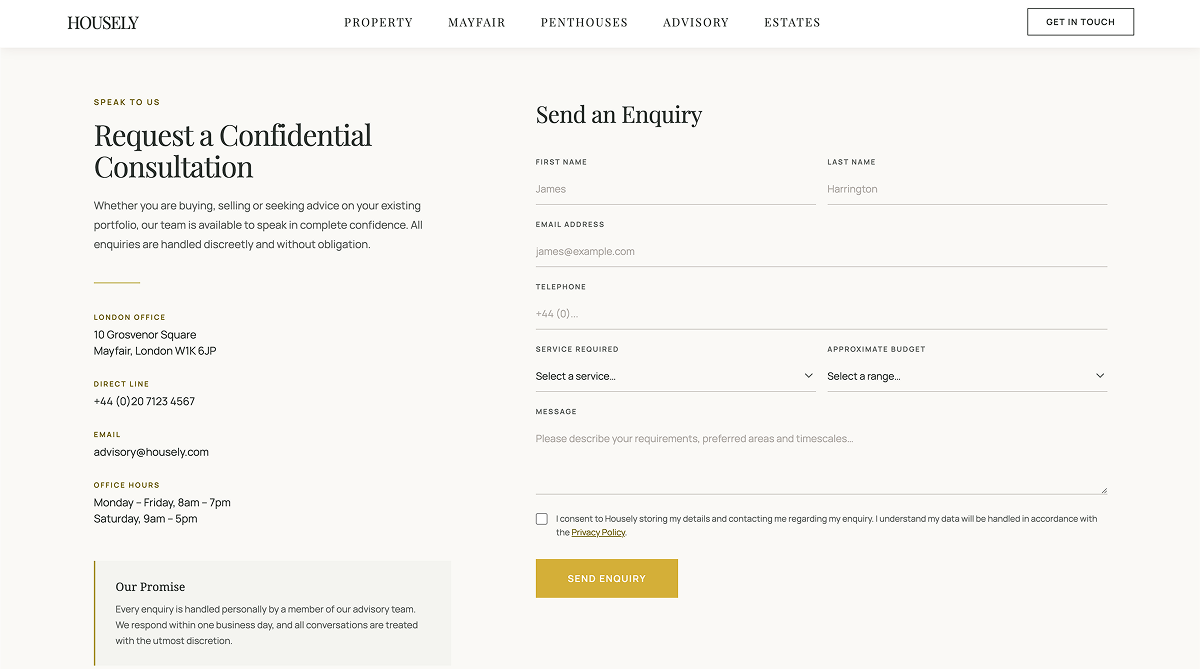Open the Privacy Policy link
1200x669 pixels.
598,533
